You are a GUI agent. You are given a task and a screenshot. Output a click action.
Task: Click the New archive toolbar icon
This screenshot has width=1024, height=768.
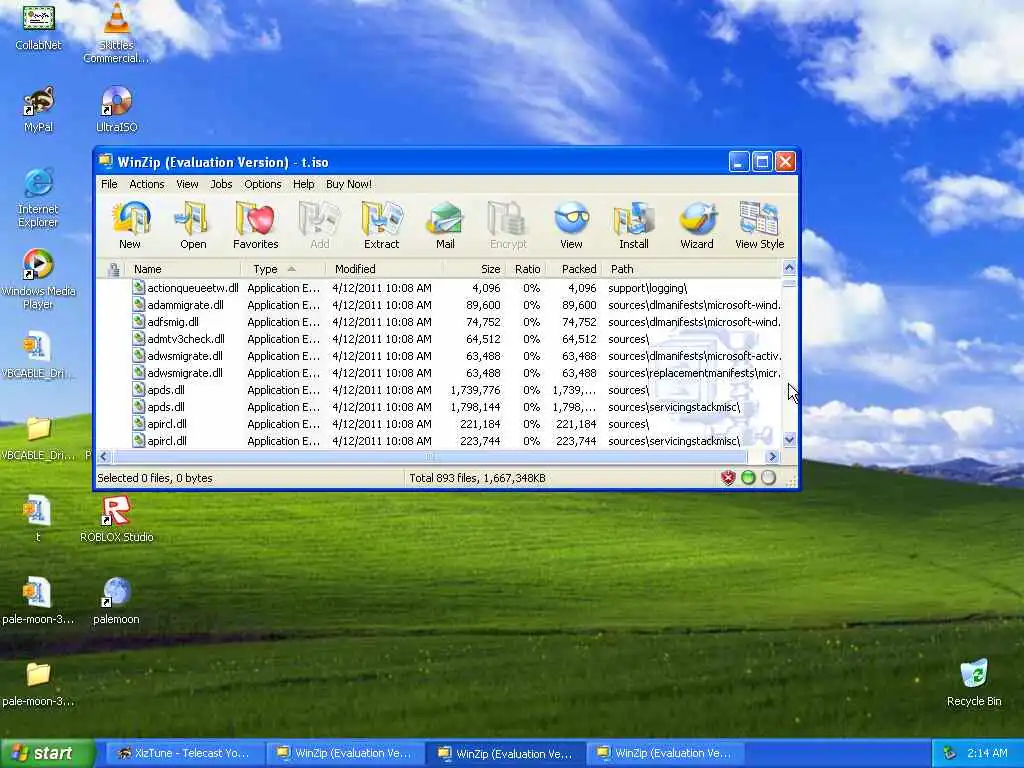point(130,226)
